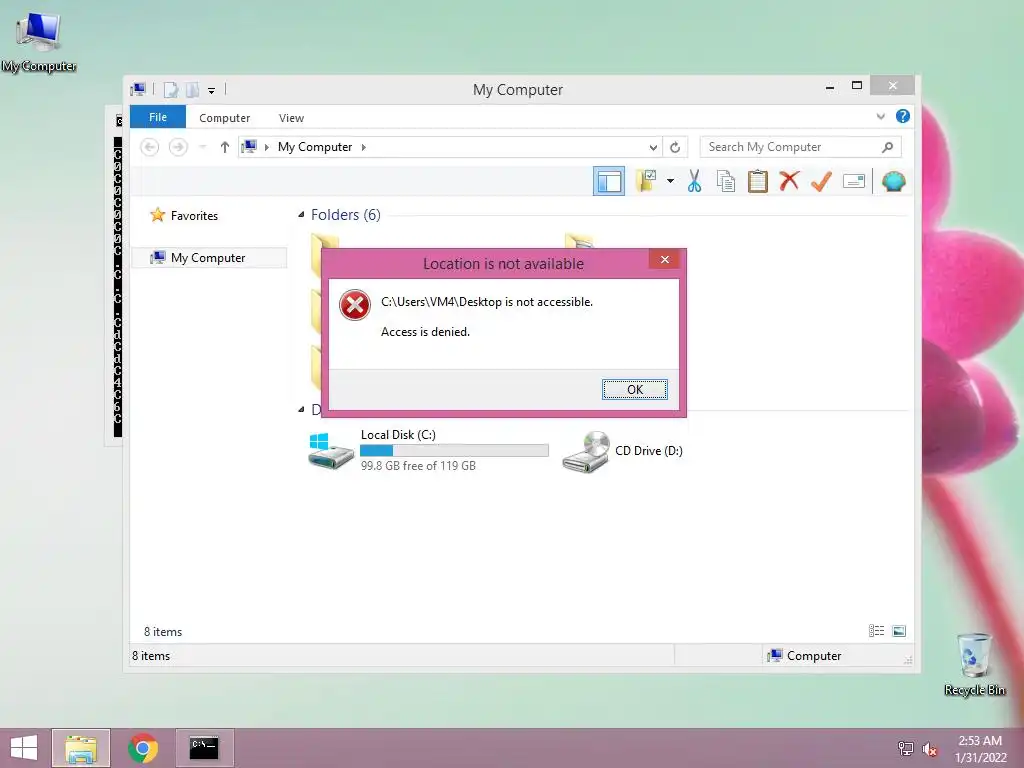The image size is (1024, 768).
Task: Select My Computer in navigation pane
Action: (209, 257)
